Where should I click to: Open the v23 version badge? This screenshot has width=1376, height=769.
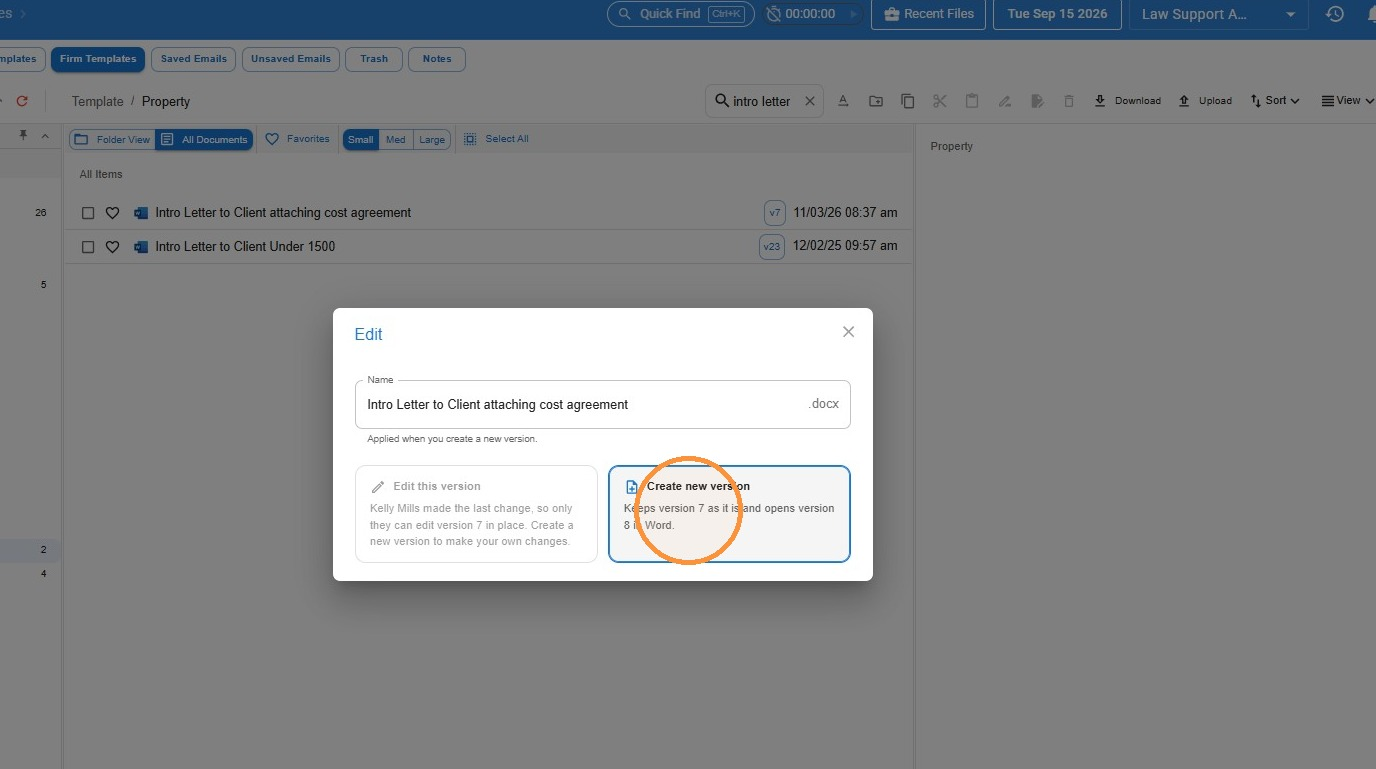pyautogui.click(x=772, y=247)
